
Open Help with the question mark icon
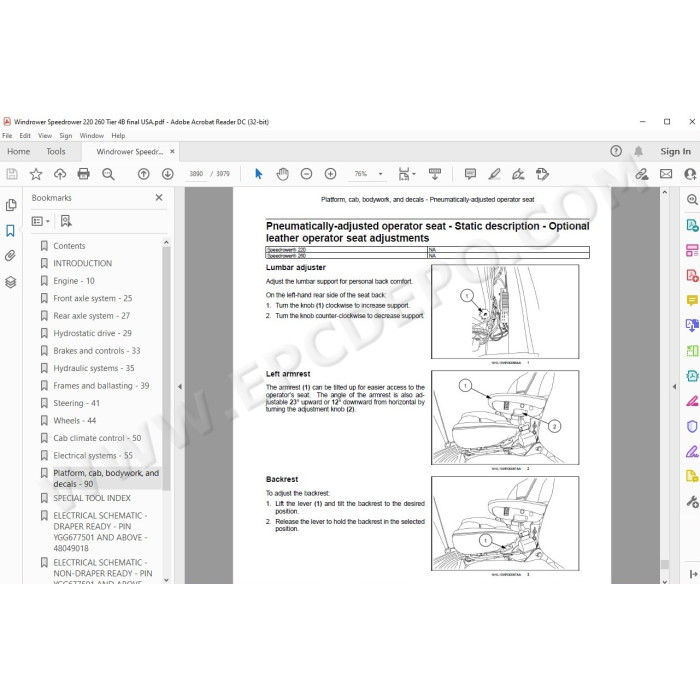[616, 151]
